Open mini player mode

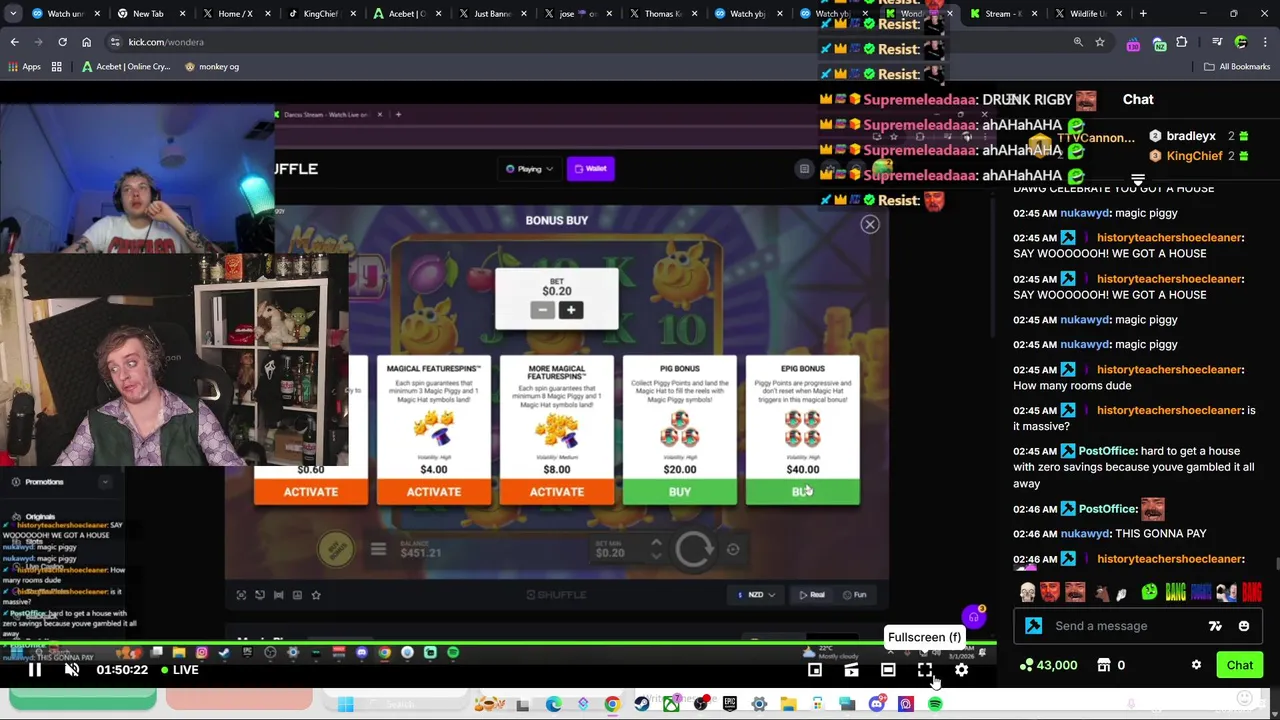(x=815, y=670)
